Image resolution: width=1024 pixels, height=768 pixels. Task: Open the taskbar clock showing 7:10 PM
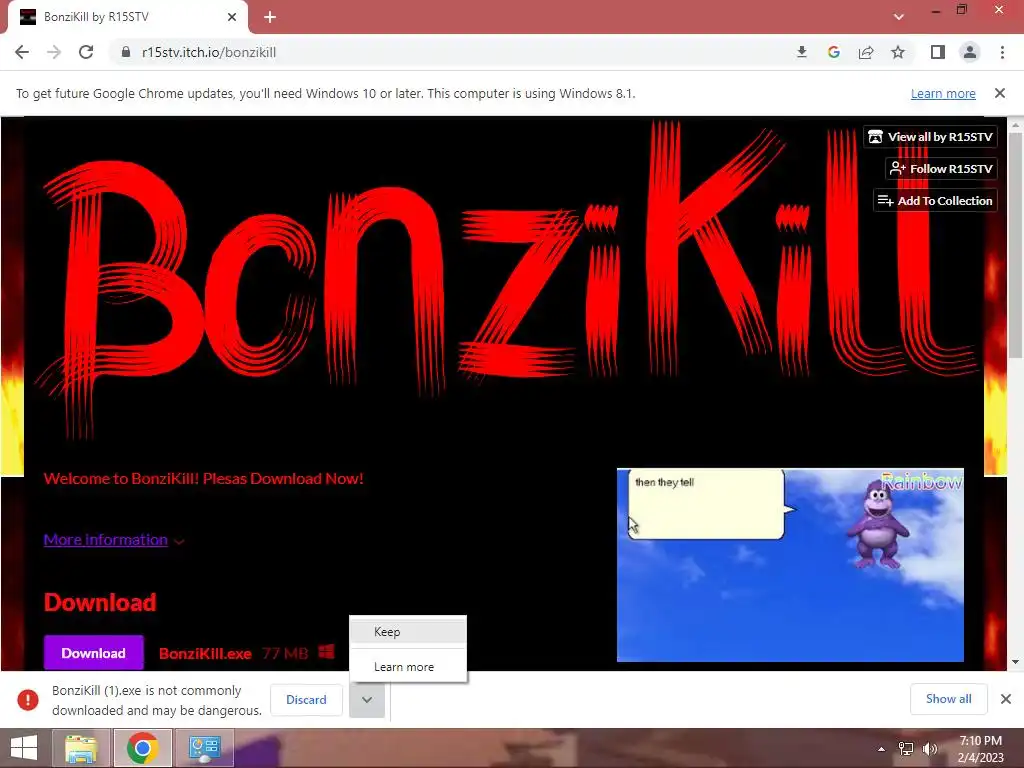(980, 749)
